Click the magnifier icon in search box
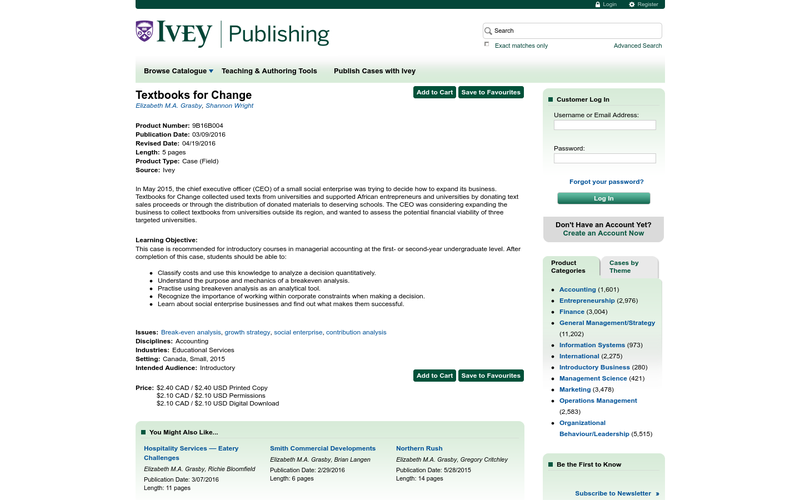The width and height of the screenshot is (800, 500). point(488,31)
